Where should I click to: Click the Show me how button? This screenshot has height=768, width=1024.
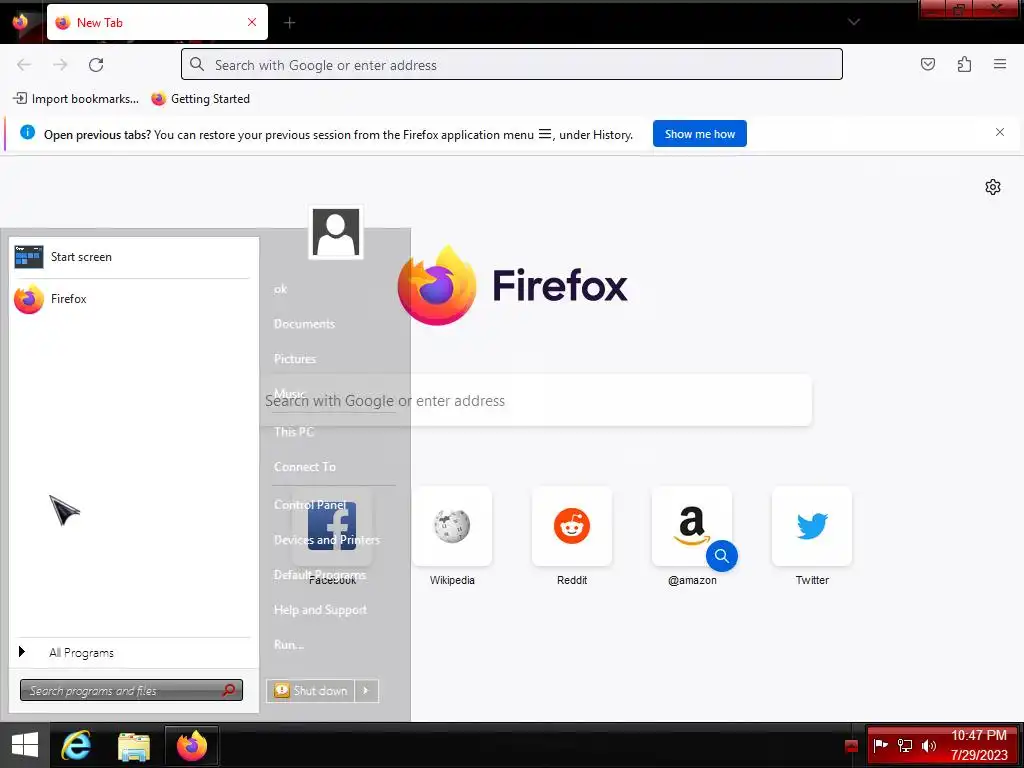tap(699, 134)
